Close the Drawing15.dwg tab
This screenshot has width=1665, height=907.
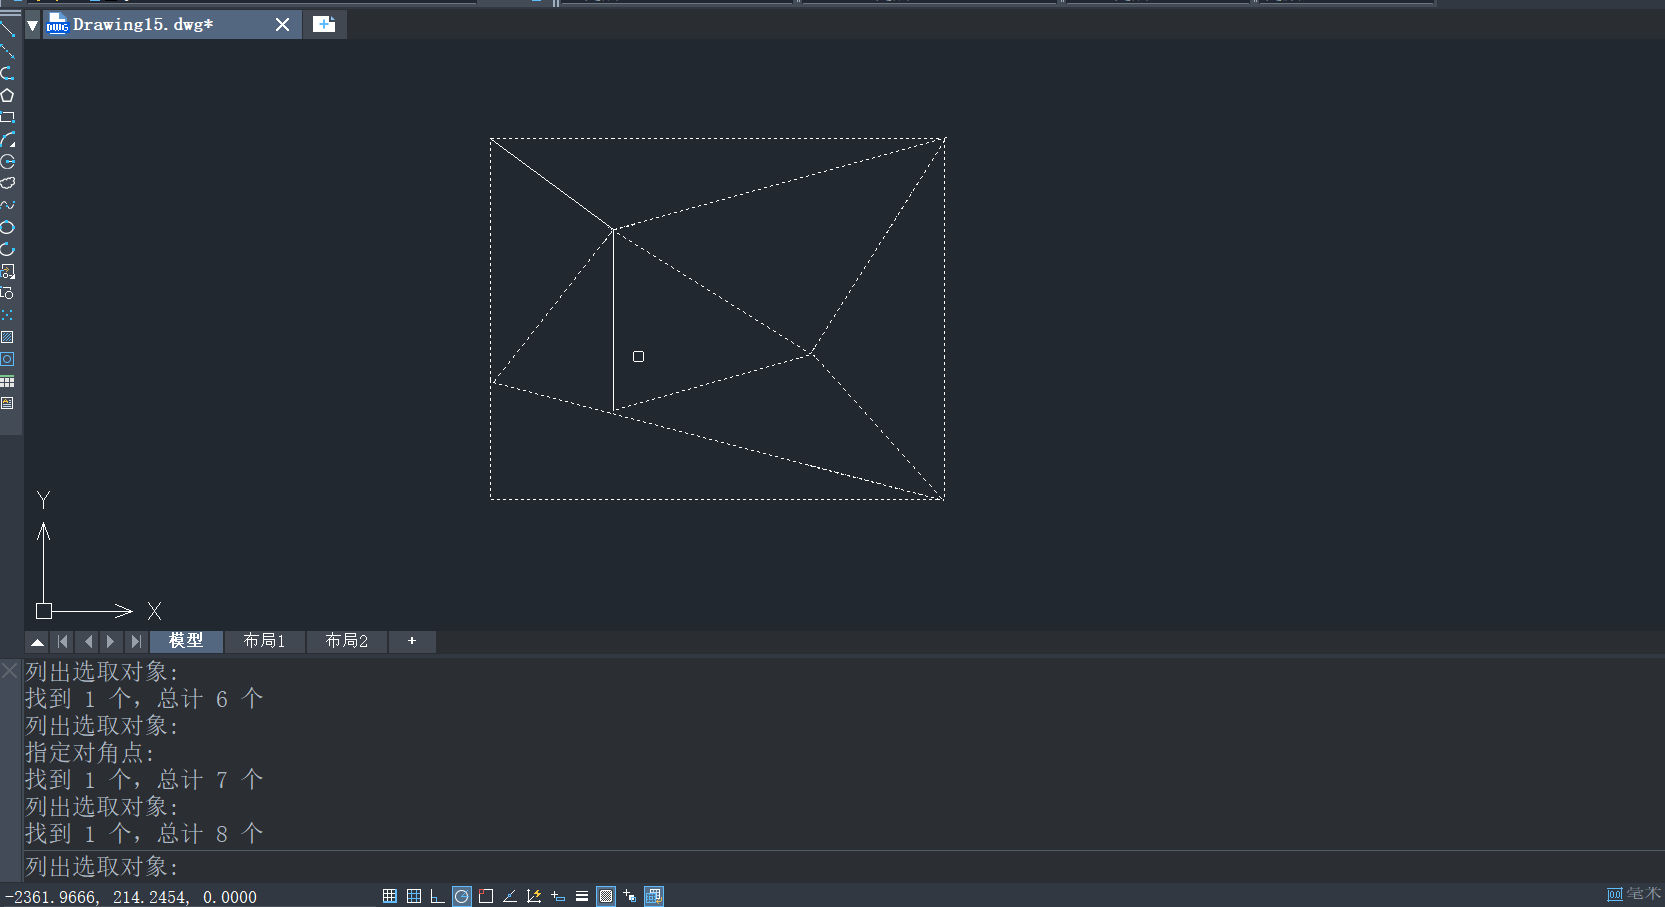(x=283, y=25)
